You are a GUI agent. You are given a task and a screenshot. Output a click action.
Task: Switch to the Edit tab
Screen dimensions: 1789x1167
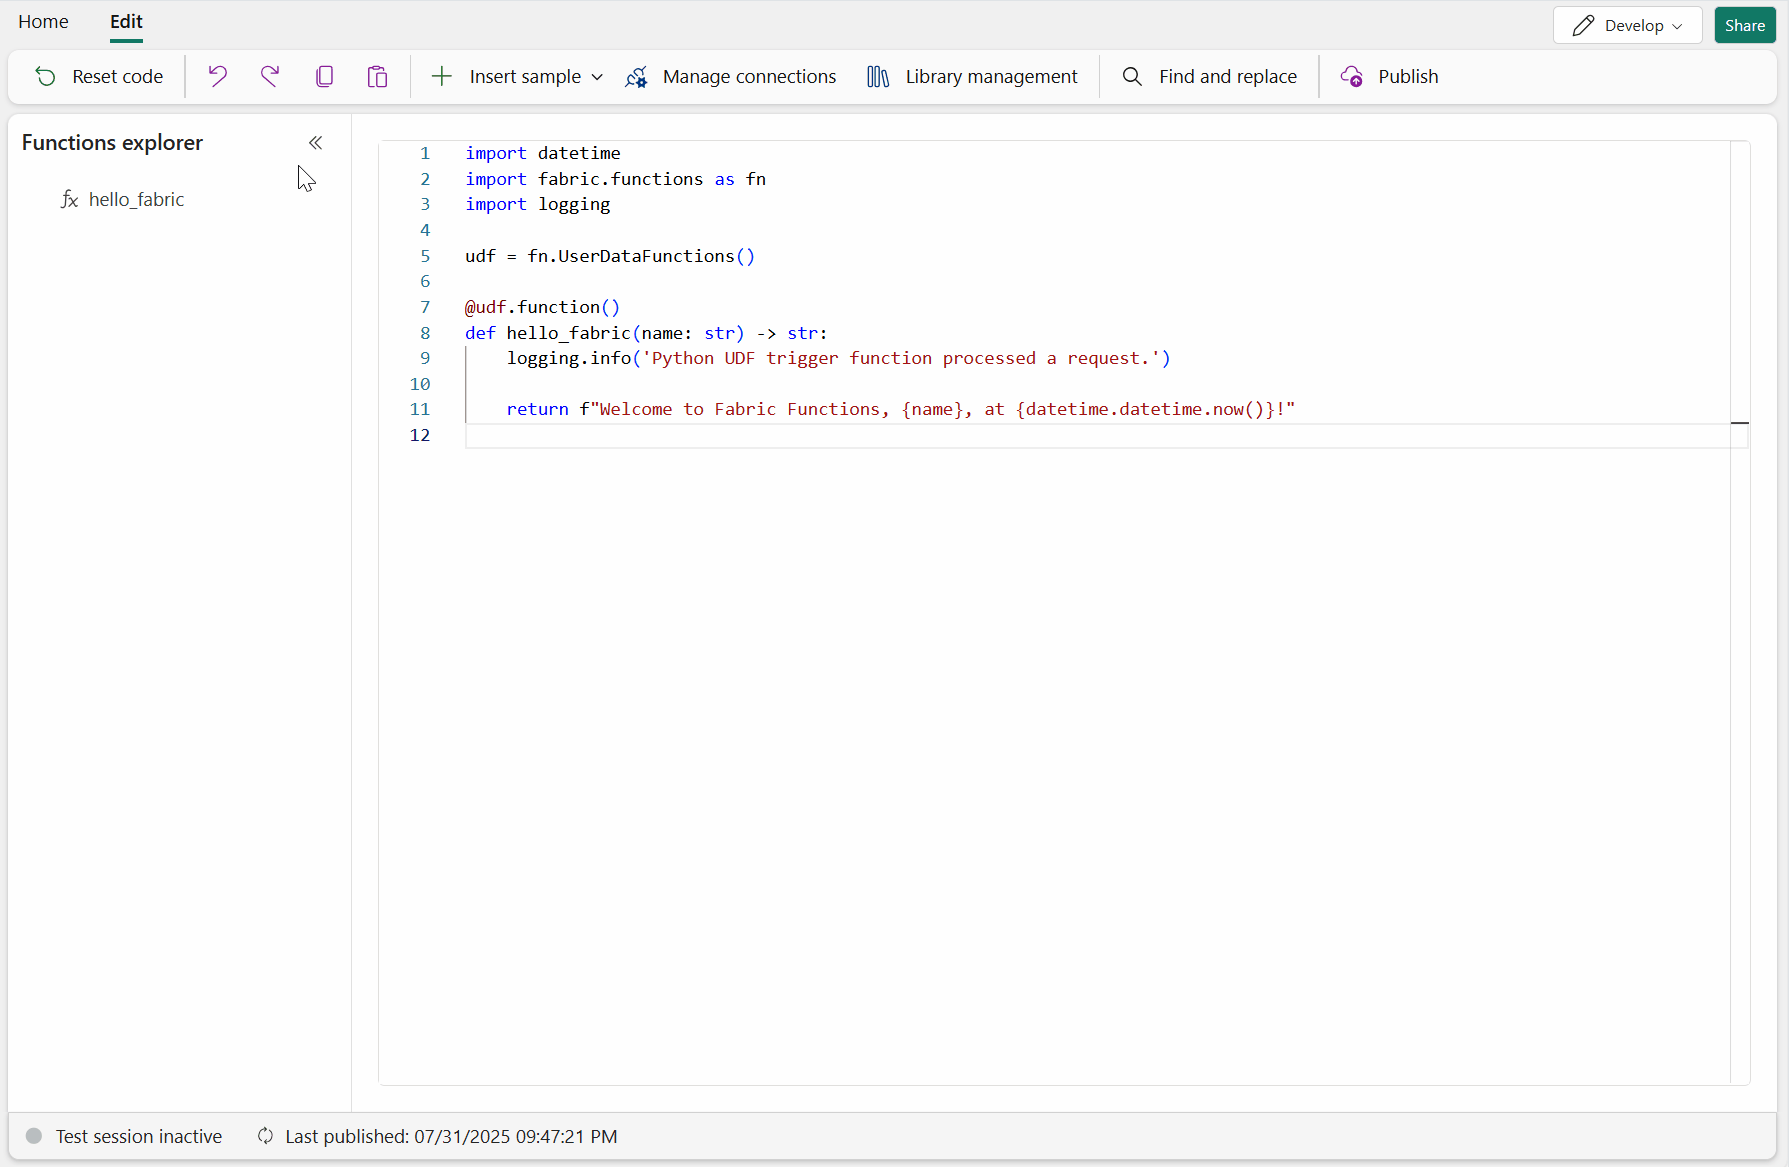click(x=125, y=21)
